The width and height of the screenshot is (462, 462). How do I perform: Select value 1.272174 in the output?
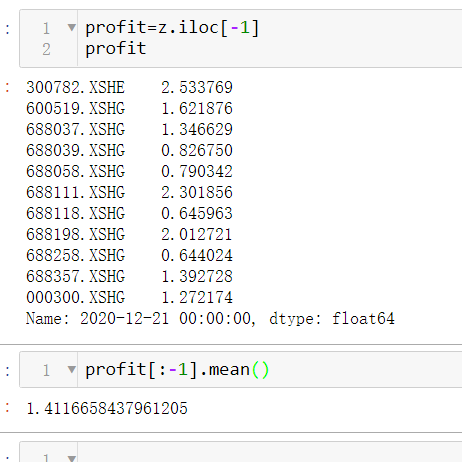tap(197, 298)
